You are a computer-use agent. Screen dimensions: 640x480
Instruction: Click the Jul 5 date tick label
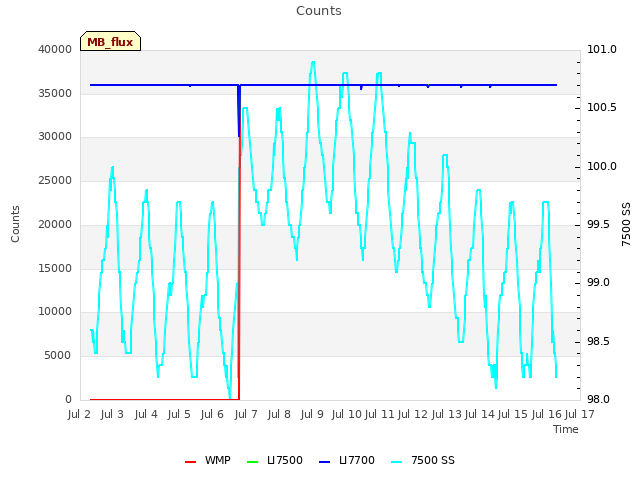point(179,414)
